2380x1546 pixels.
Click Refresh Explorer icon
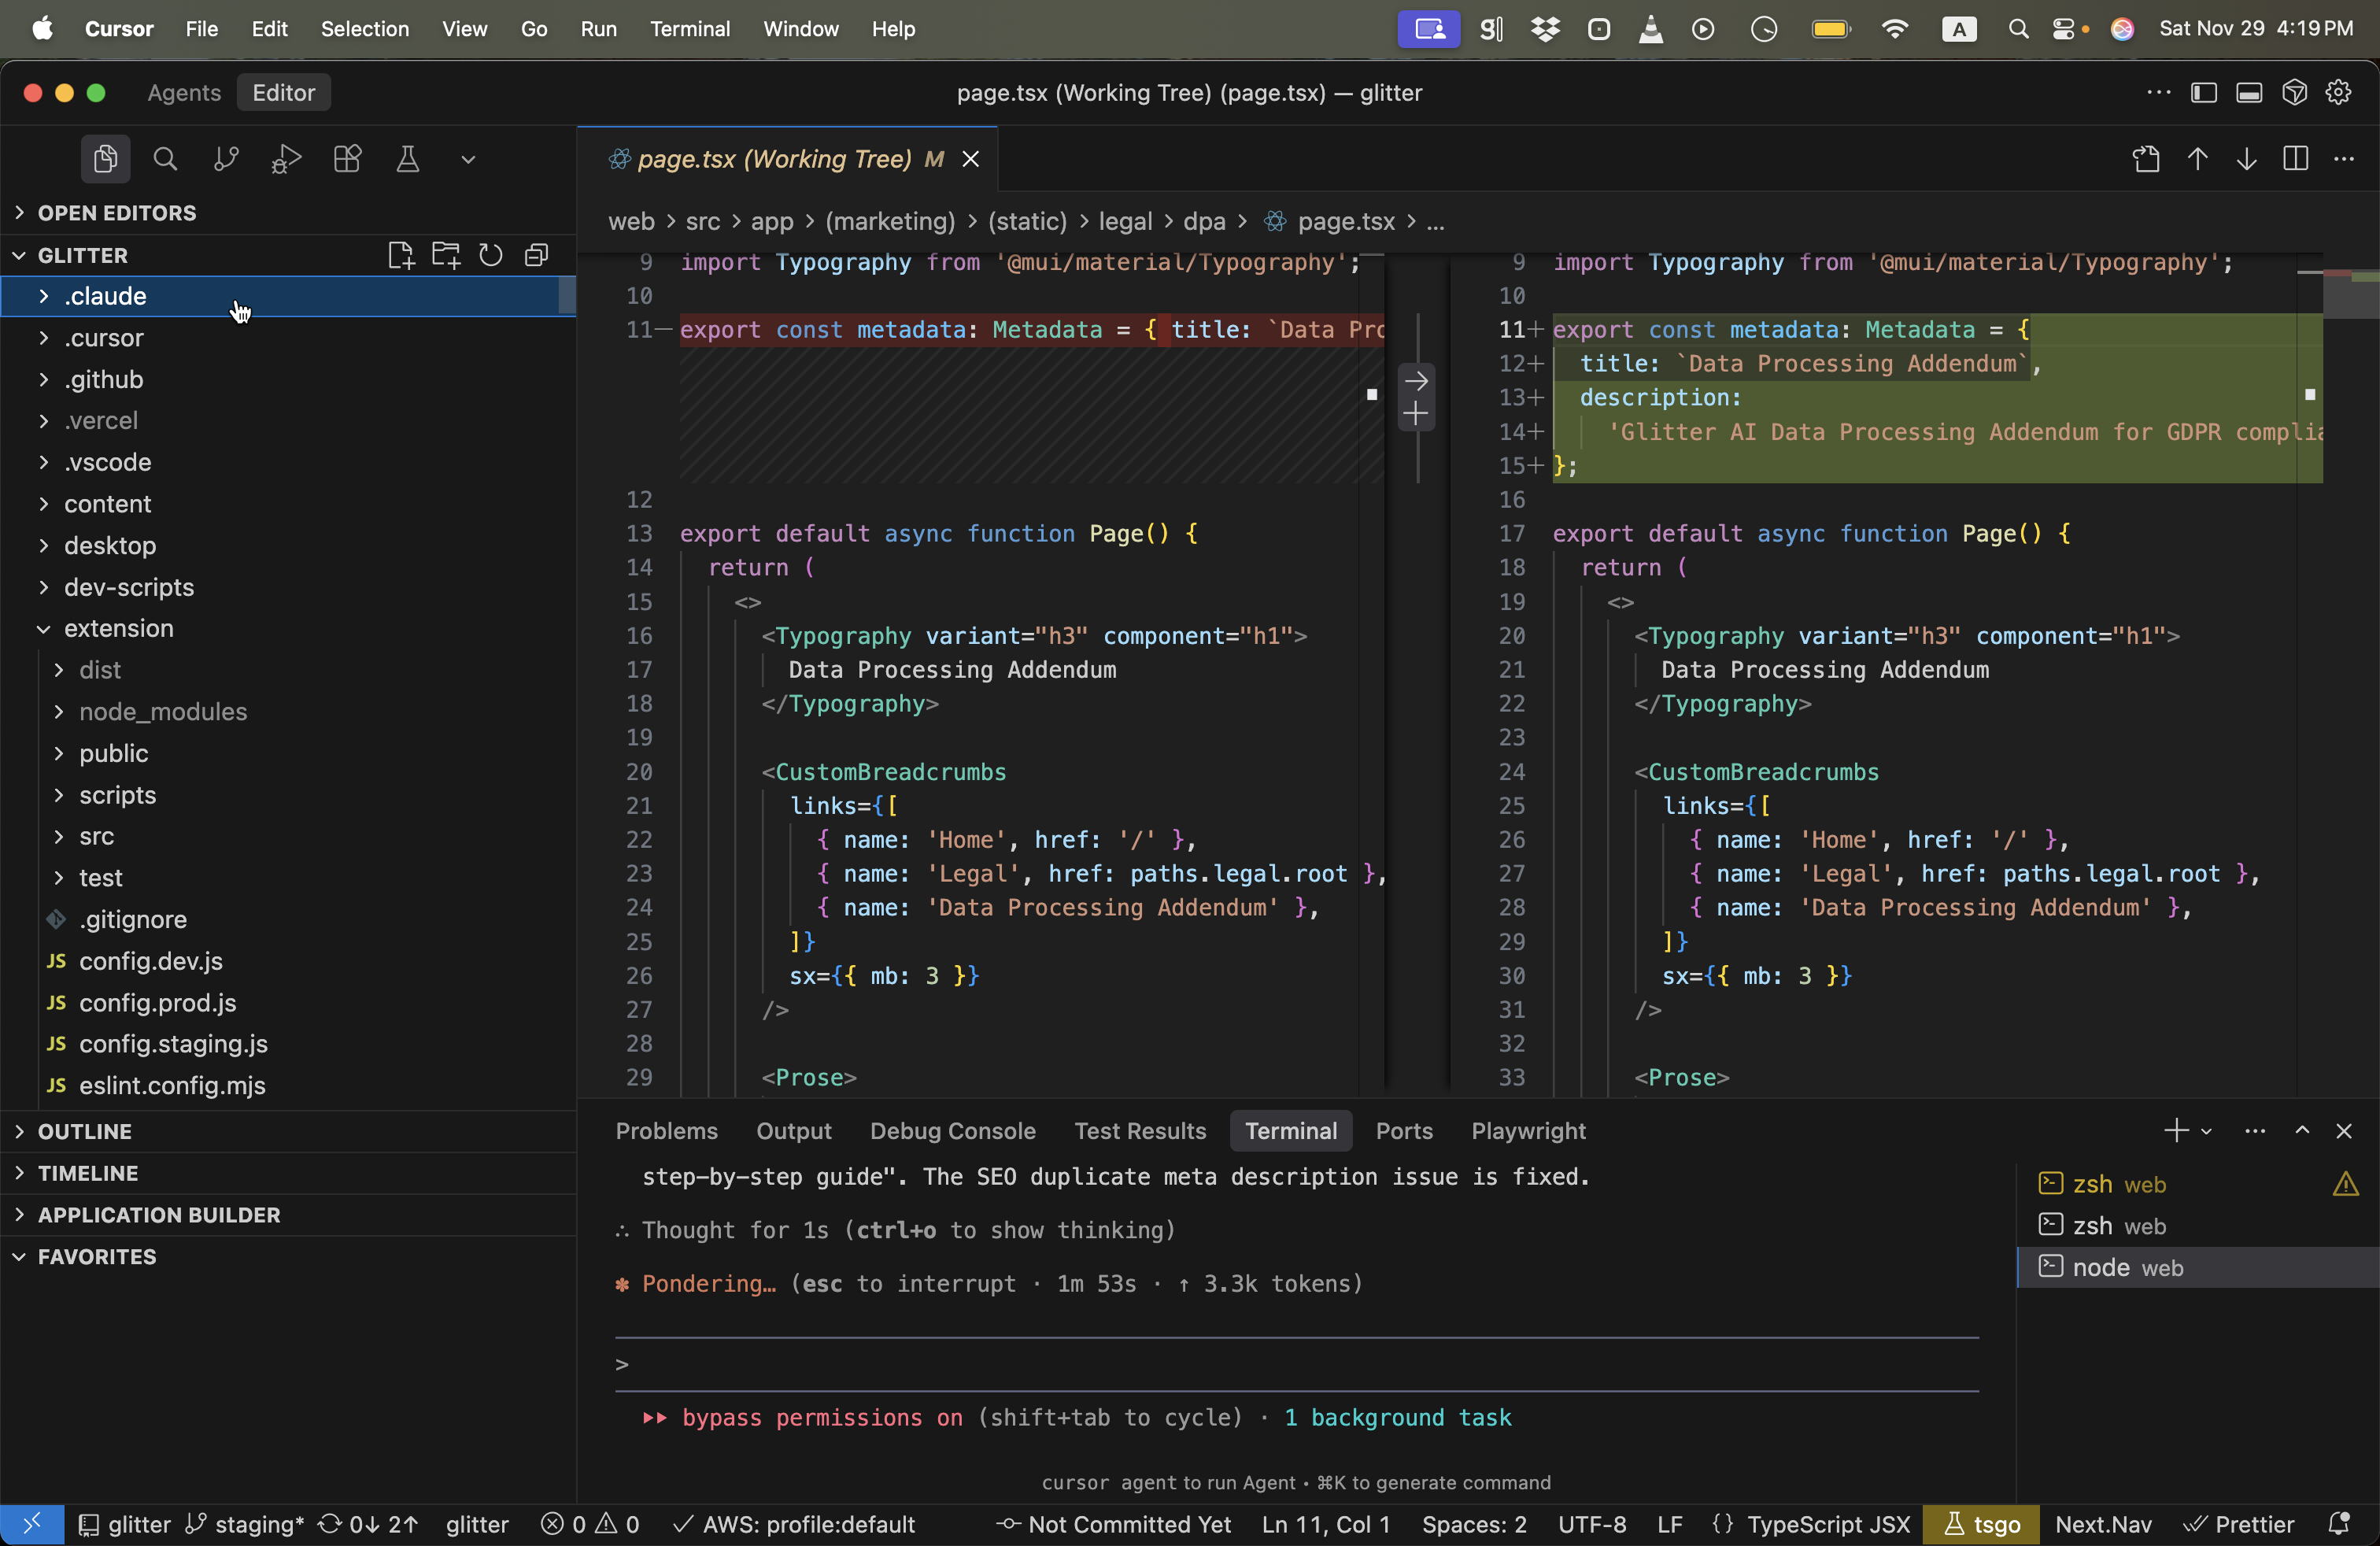pyautogui.click(x=490, y=255)
